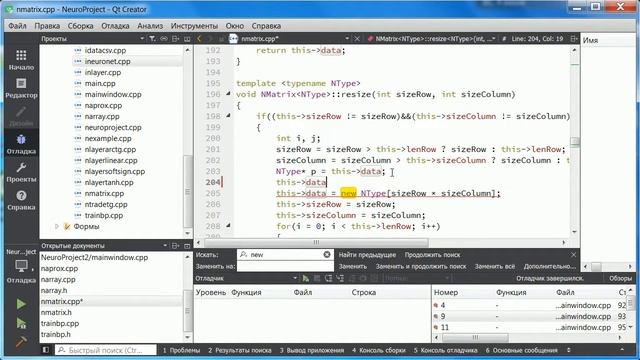This screenshot has height=360, width=640.
Task: Clear the search field text
Action: coord(327,254)
